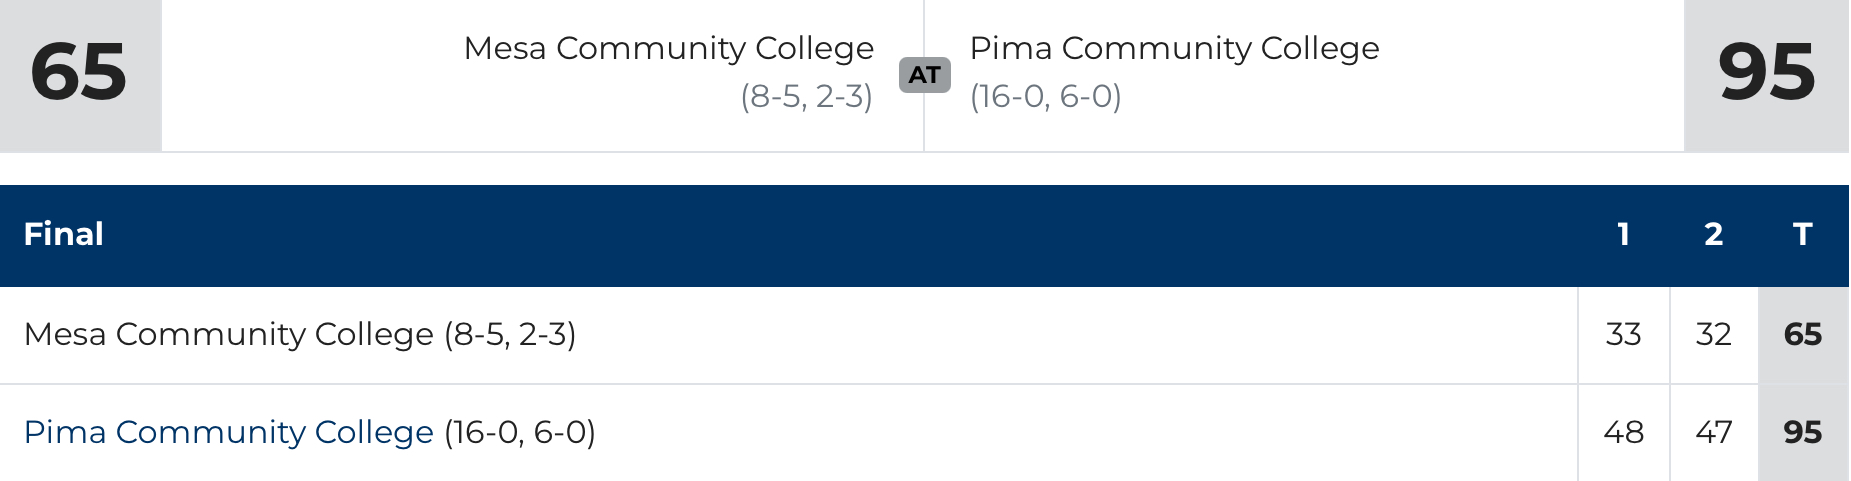1851x481 pixels.
Task: Click Mesa Community College name in header
Action: (x=668, y=48)
